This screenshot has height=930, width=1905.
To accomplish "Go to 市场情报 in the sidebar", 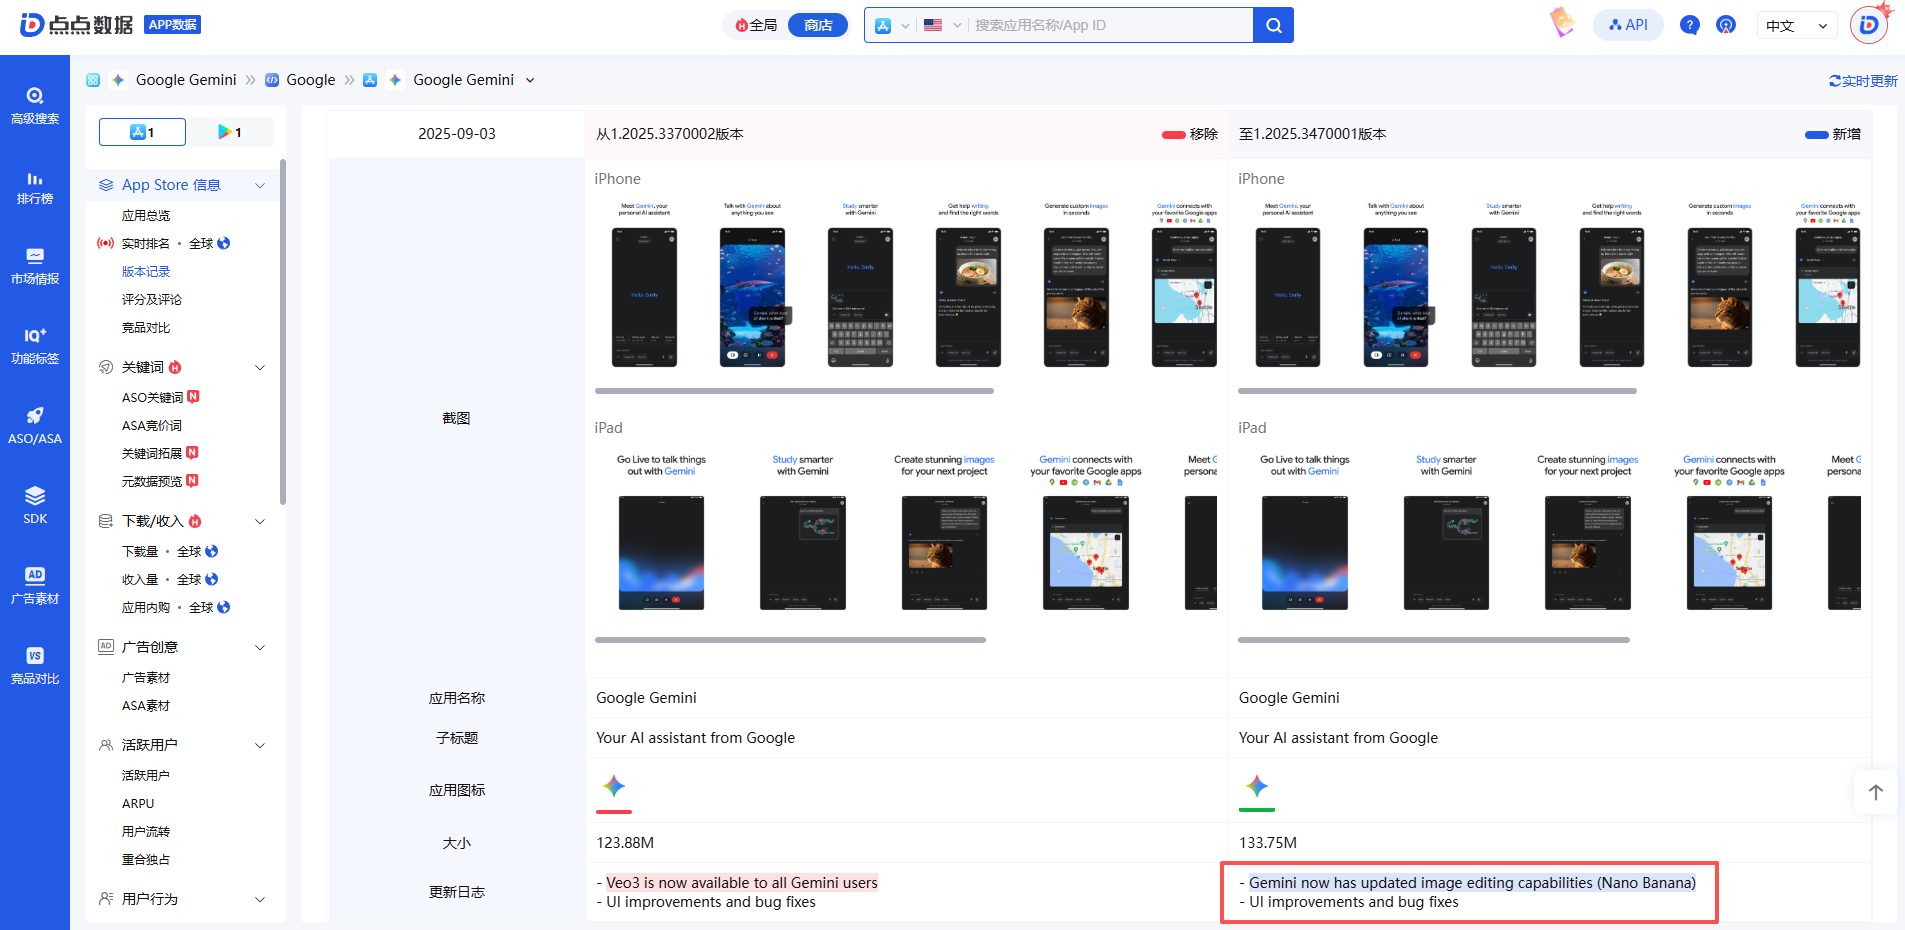I will pos(35,266).
